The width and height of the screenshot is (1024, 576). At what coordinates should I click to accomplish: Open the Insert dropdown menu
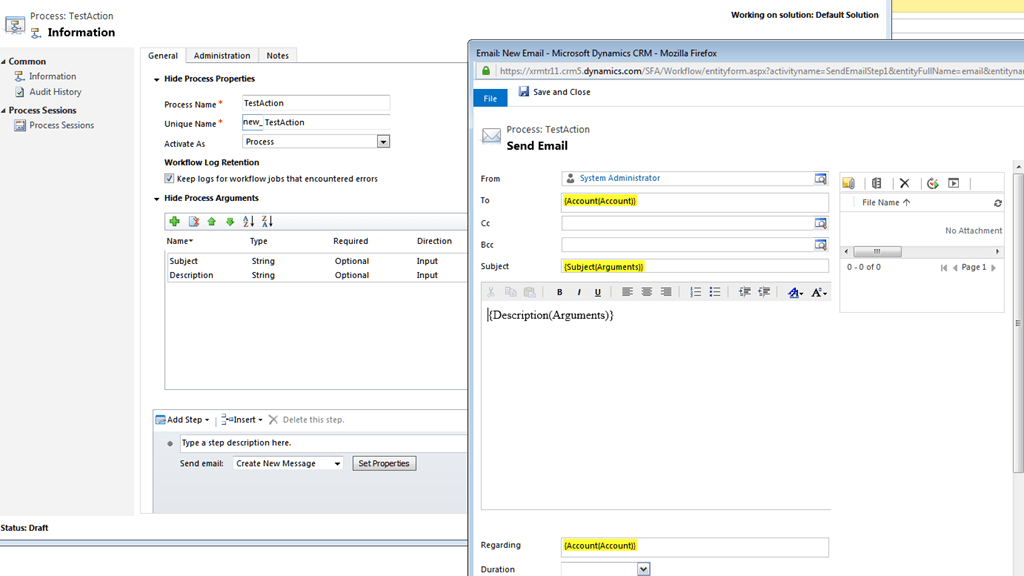click(x=242, y=420)
